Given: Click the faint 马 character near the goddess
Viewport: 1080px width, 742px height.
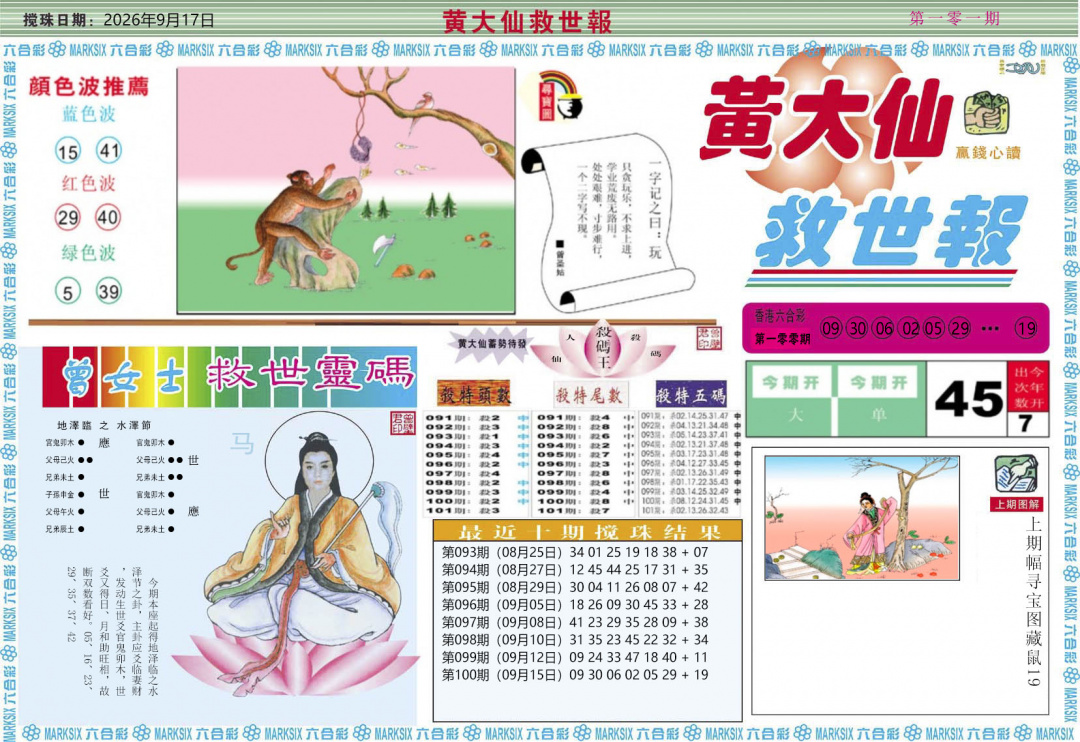Looking at the screenshot, I should click(x=242, y=443).
